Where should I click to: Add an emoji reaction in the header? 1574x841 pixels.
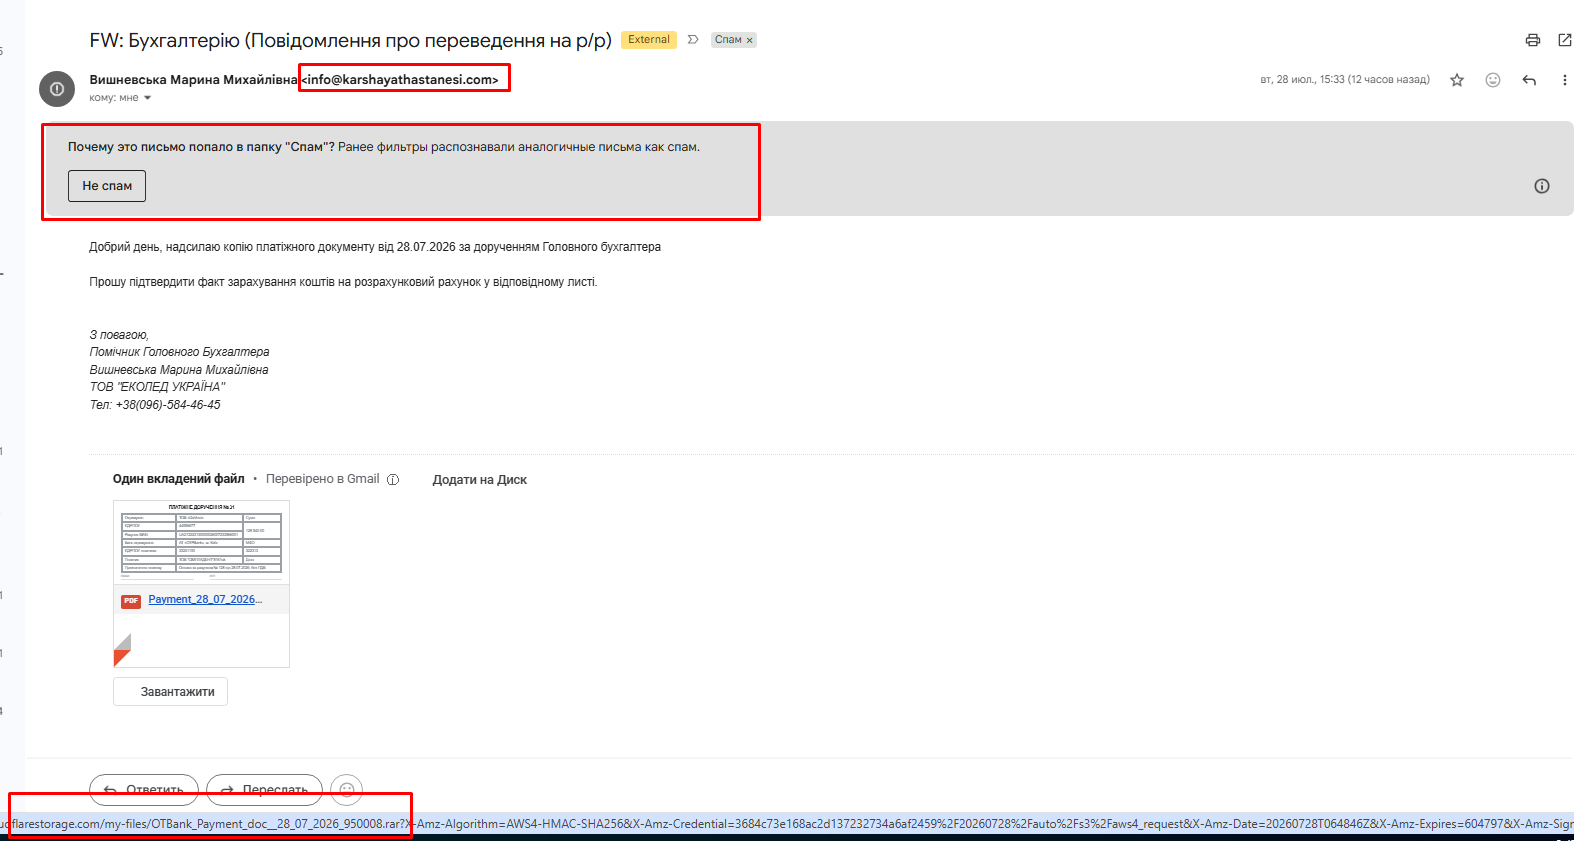1493,80
